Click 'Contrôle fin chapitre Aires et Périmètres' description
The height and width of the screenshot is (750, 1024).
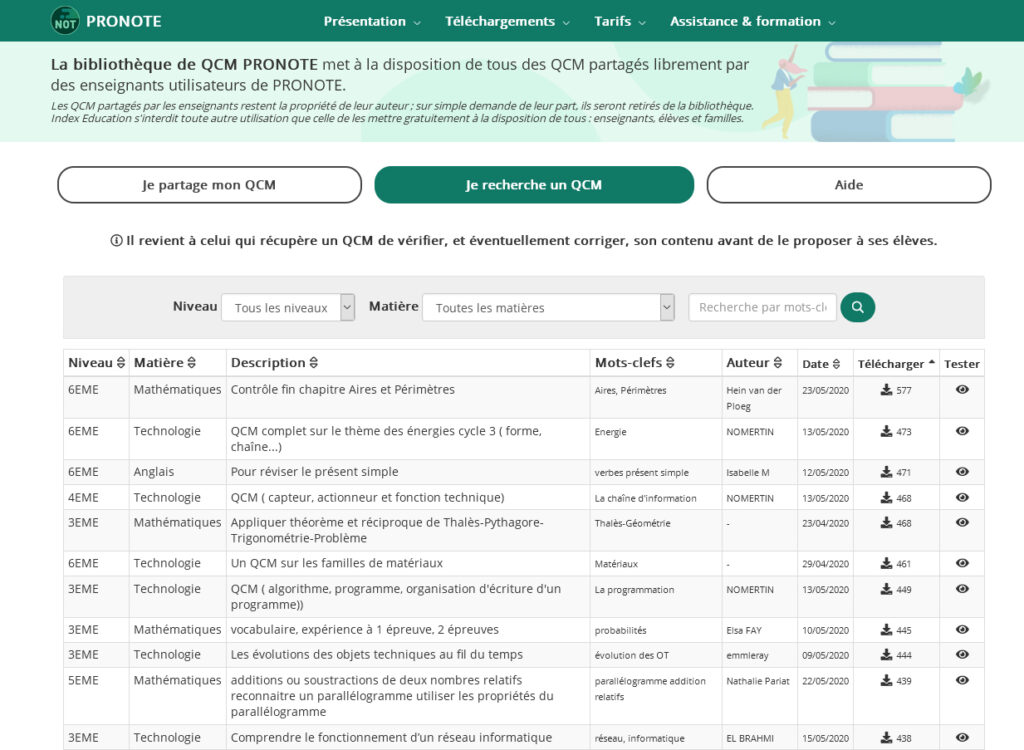[342, 389]
